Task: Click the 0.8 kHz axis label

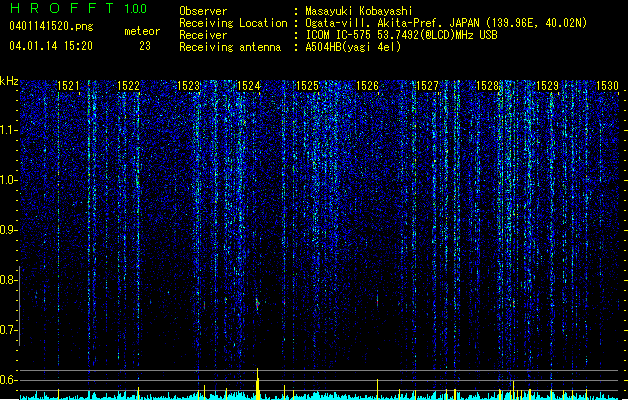Action: [8, 280]
